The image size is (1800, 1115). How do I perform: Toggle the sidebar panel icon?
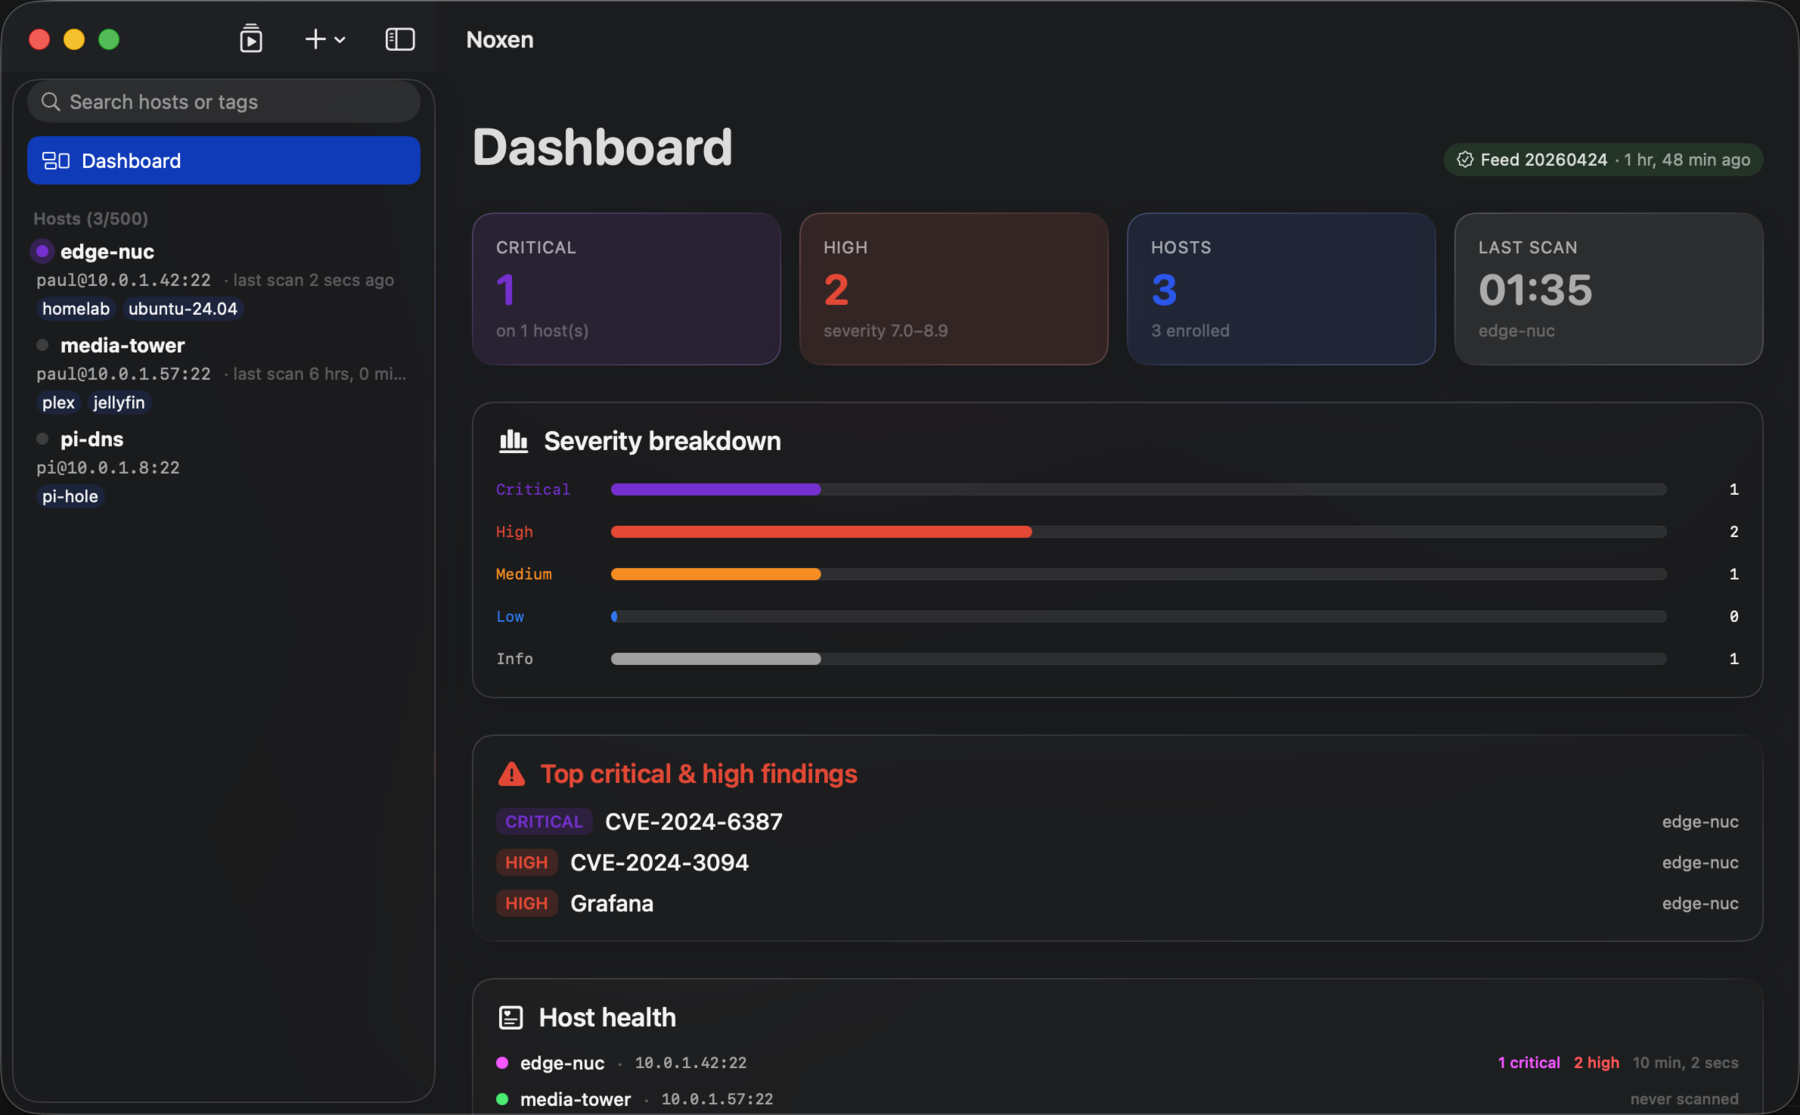[400, 39]
